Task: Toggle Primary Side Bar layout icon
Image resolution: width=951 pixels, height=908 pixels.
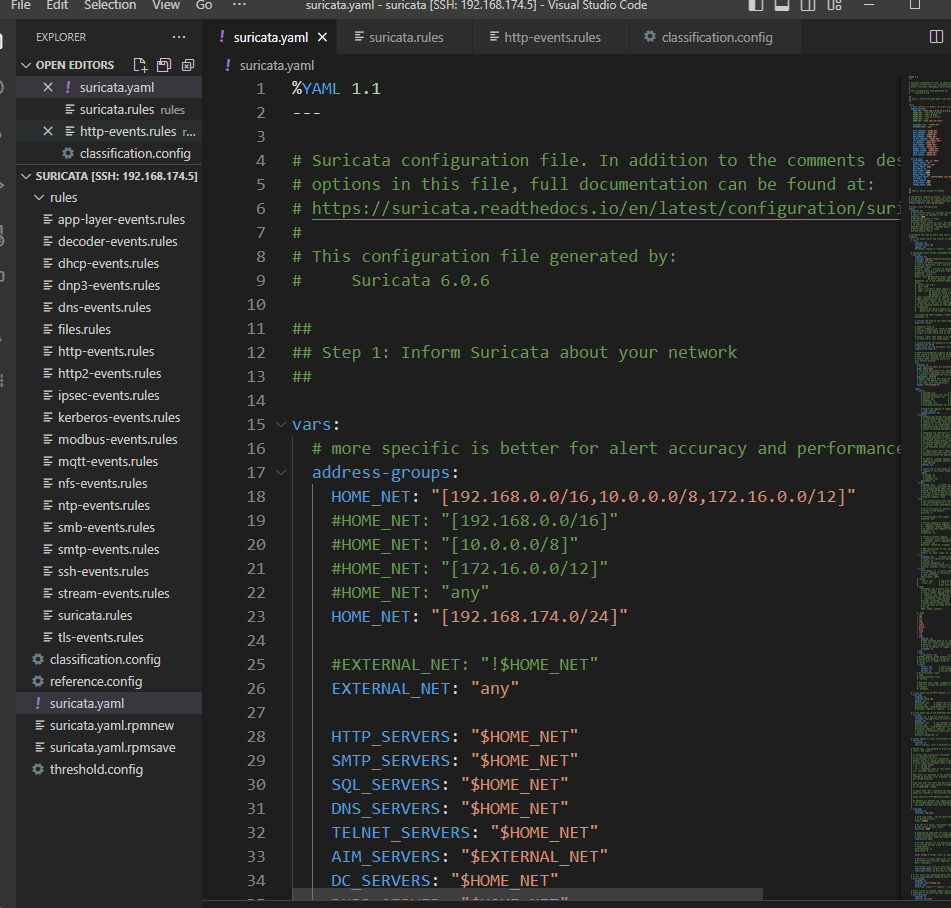Action: coord(756,5)
